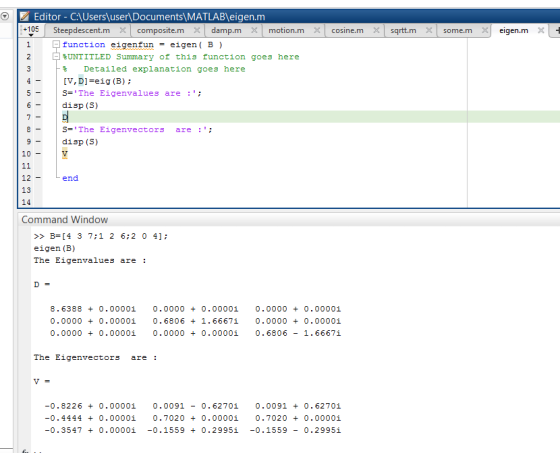The height and width of the screenshot is (453, 560).
Task: Close the damp.m tab
Action: tap(254, 30)
